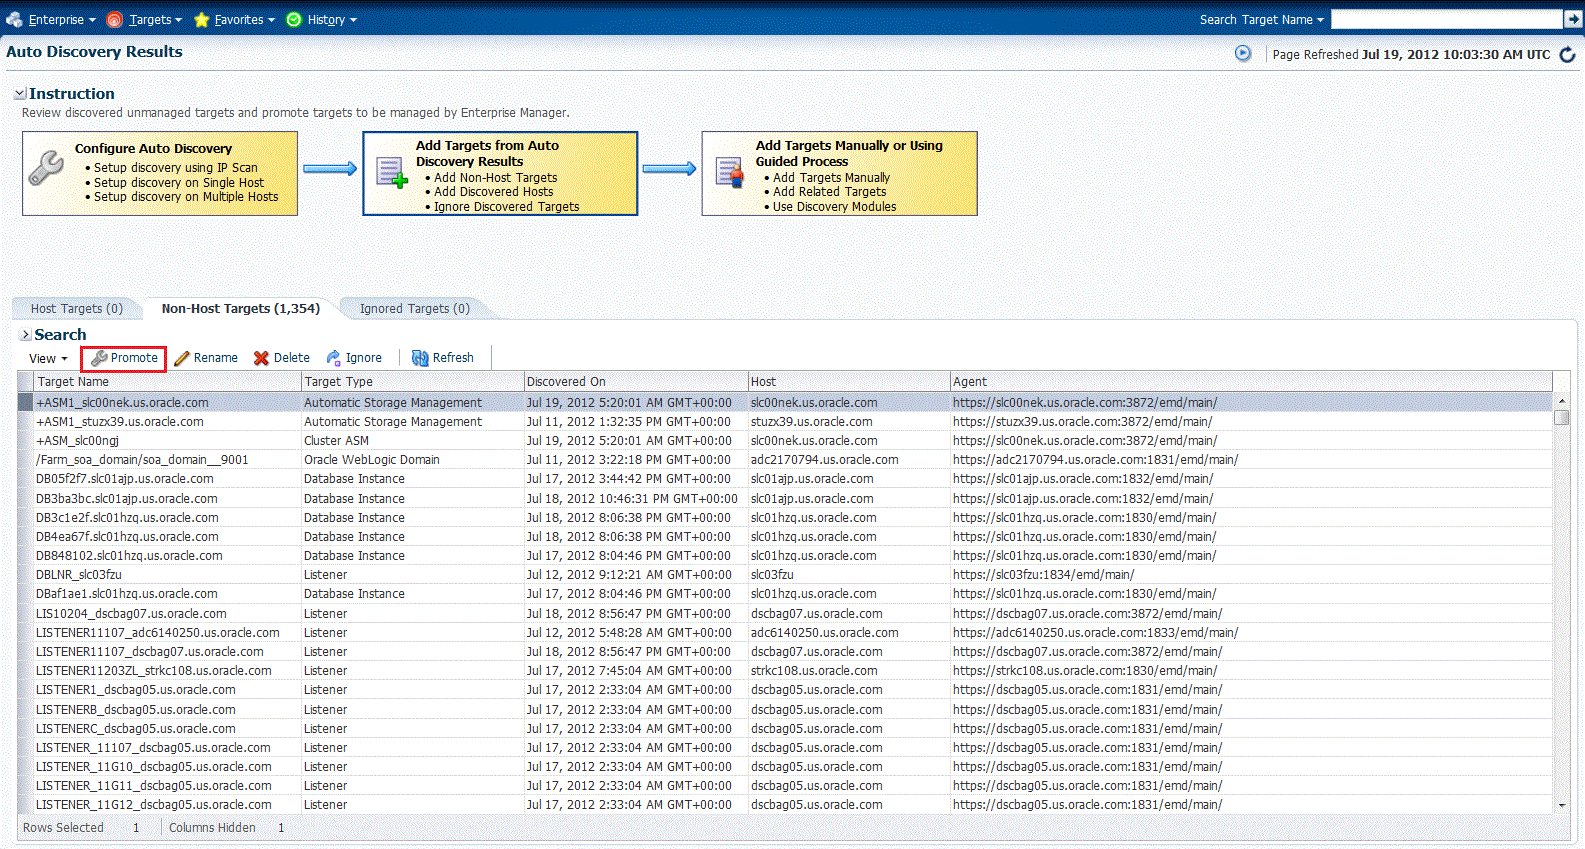The image size is (1585, 849).
Task: Click the Add Targets Manually guided process icon
Action: coord(731,173)
